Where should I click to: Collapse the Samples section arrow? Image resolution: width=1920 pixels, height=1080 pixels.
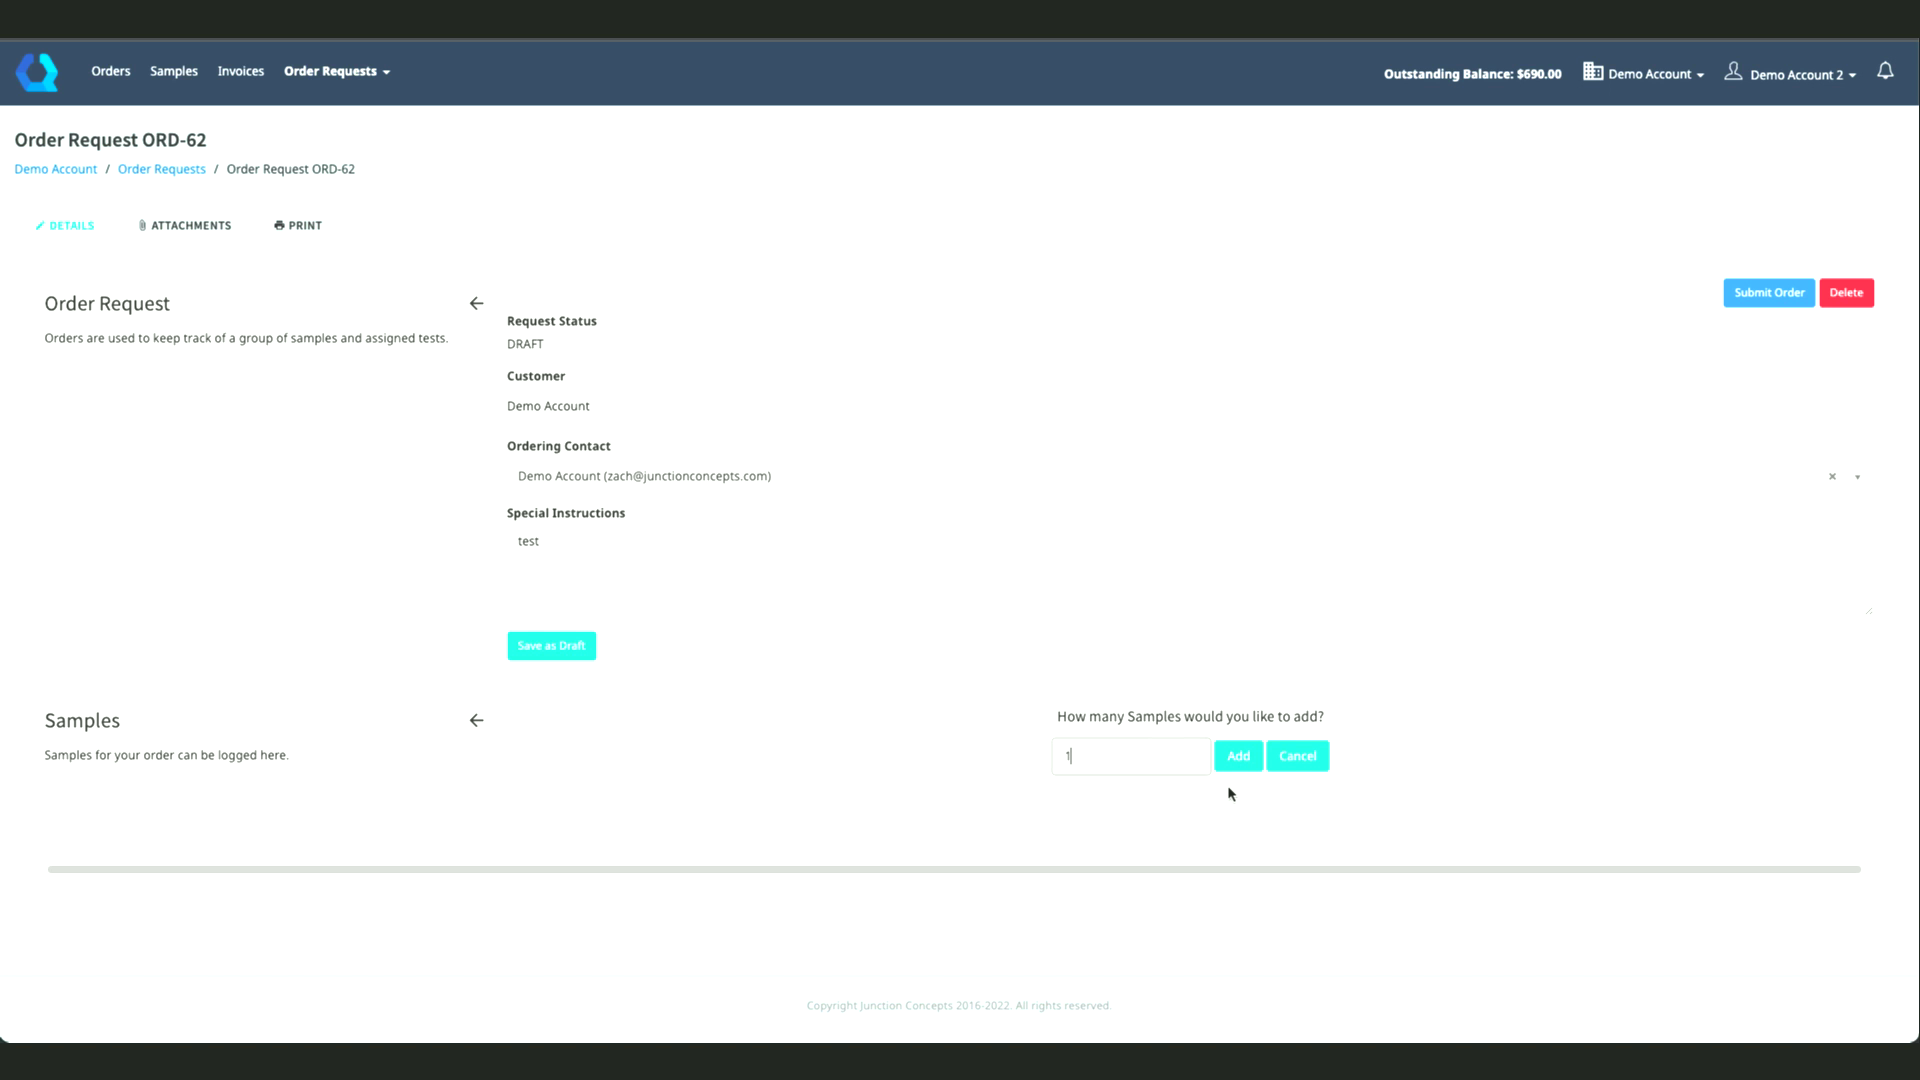coord(476,721)
